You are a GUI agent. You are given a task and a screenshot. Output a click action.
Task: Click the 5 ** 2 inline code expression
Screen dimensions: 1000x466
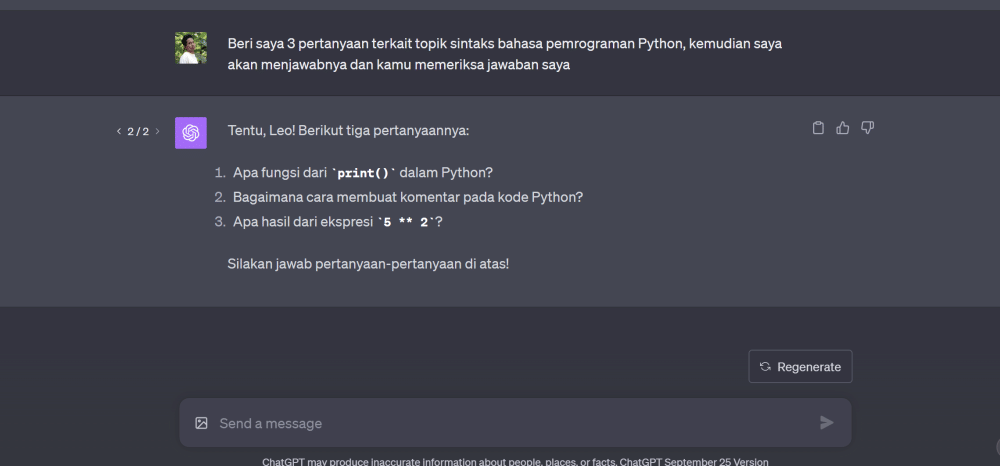pyautogui.click(x=406, y=222)
